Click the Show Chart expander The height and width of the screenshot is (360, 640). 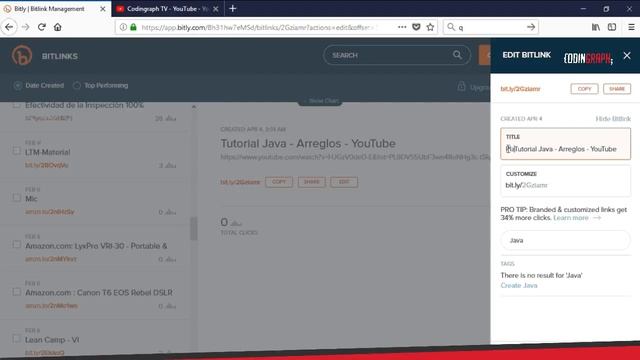(320, 101)
